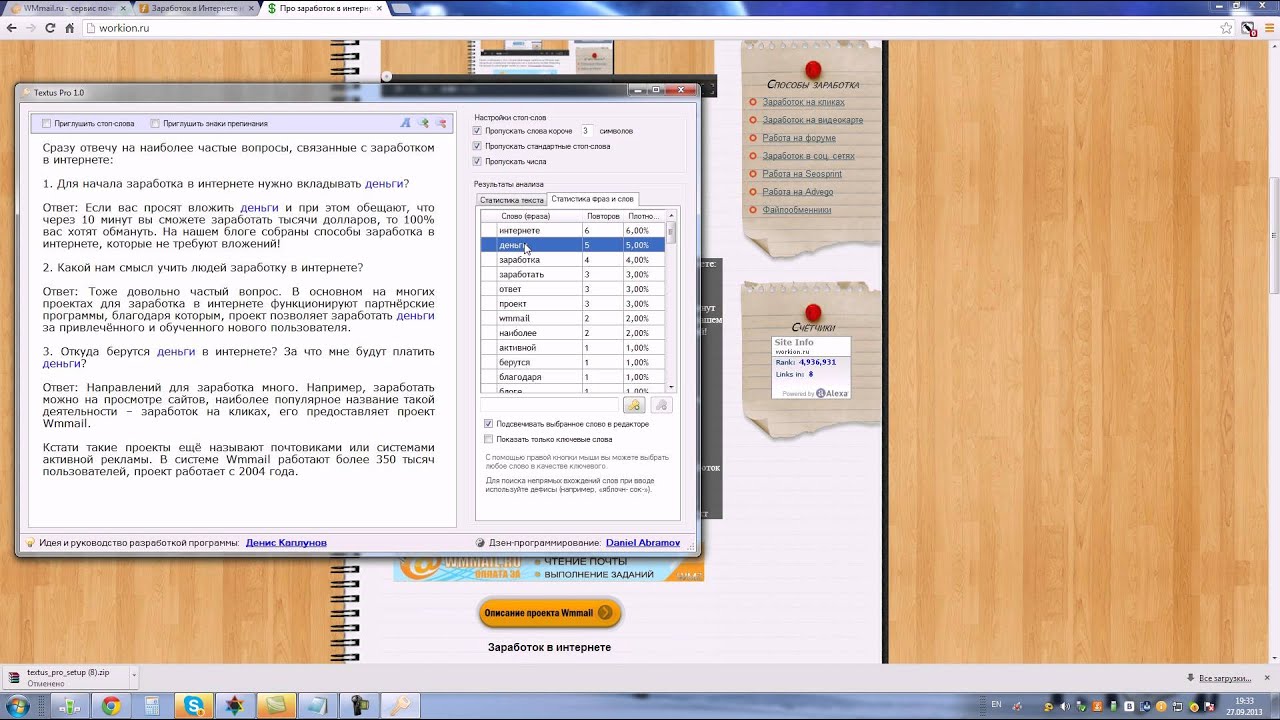Open 'Заработок на кликах' sidebar link

click(x=803, y=102)
